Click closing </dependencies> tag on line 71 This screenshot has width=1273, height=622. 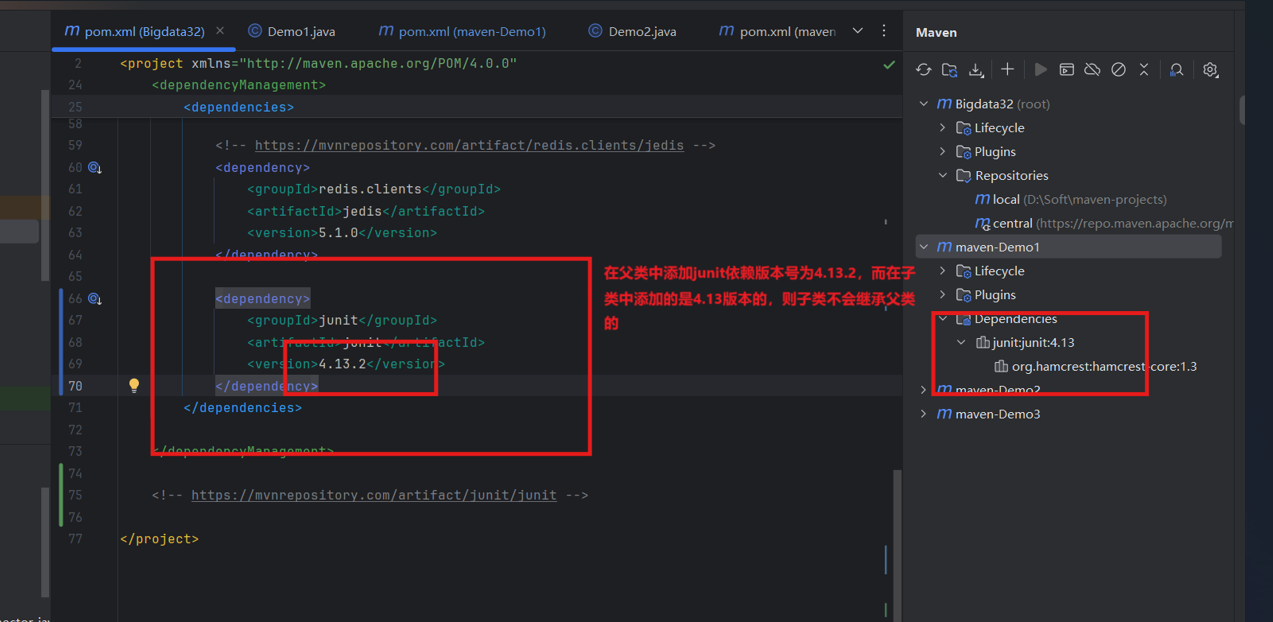[243, 408]
